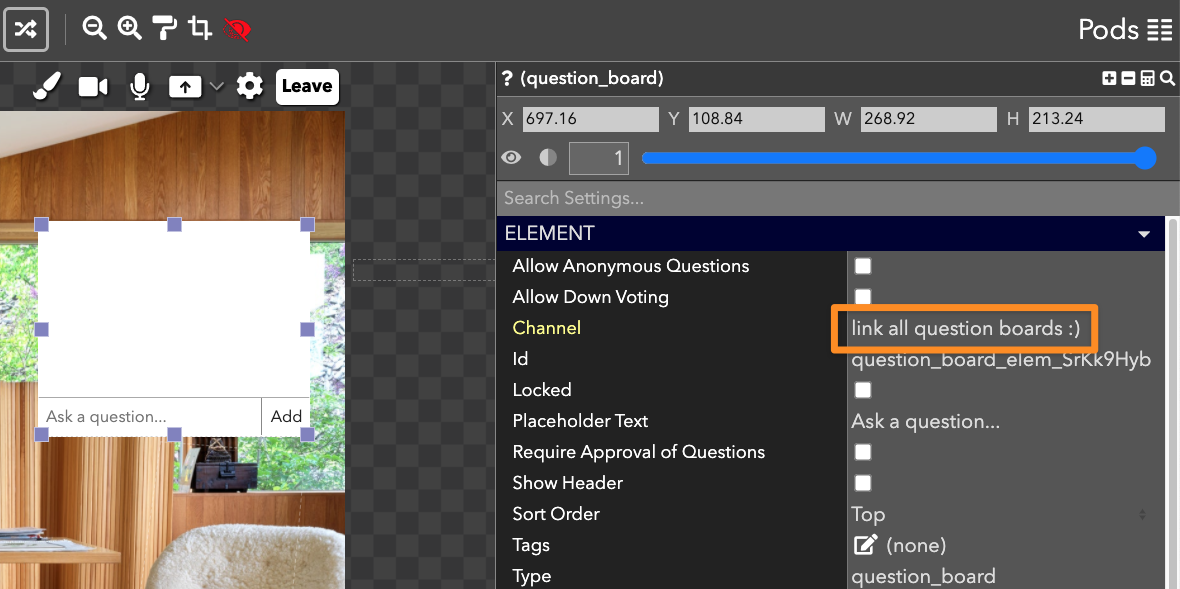Enable Allow Down Voting checkbox
This screenshot has width=1180, height=589.
pyautogui.click(x=862, y=296)
